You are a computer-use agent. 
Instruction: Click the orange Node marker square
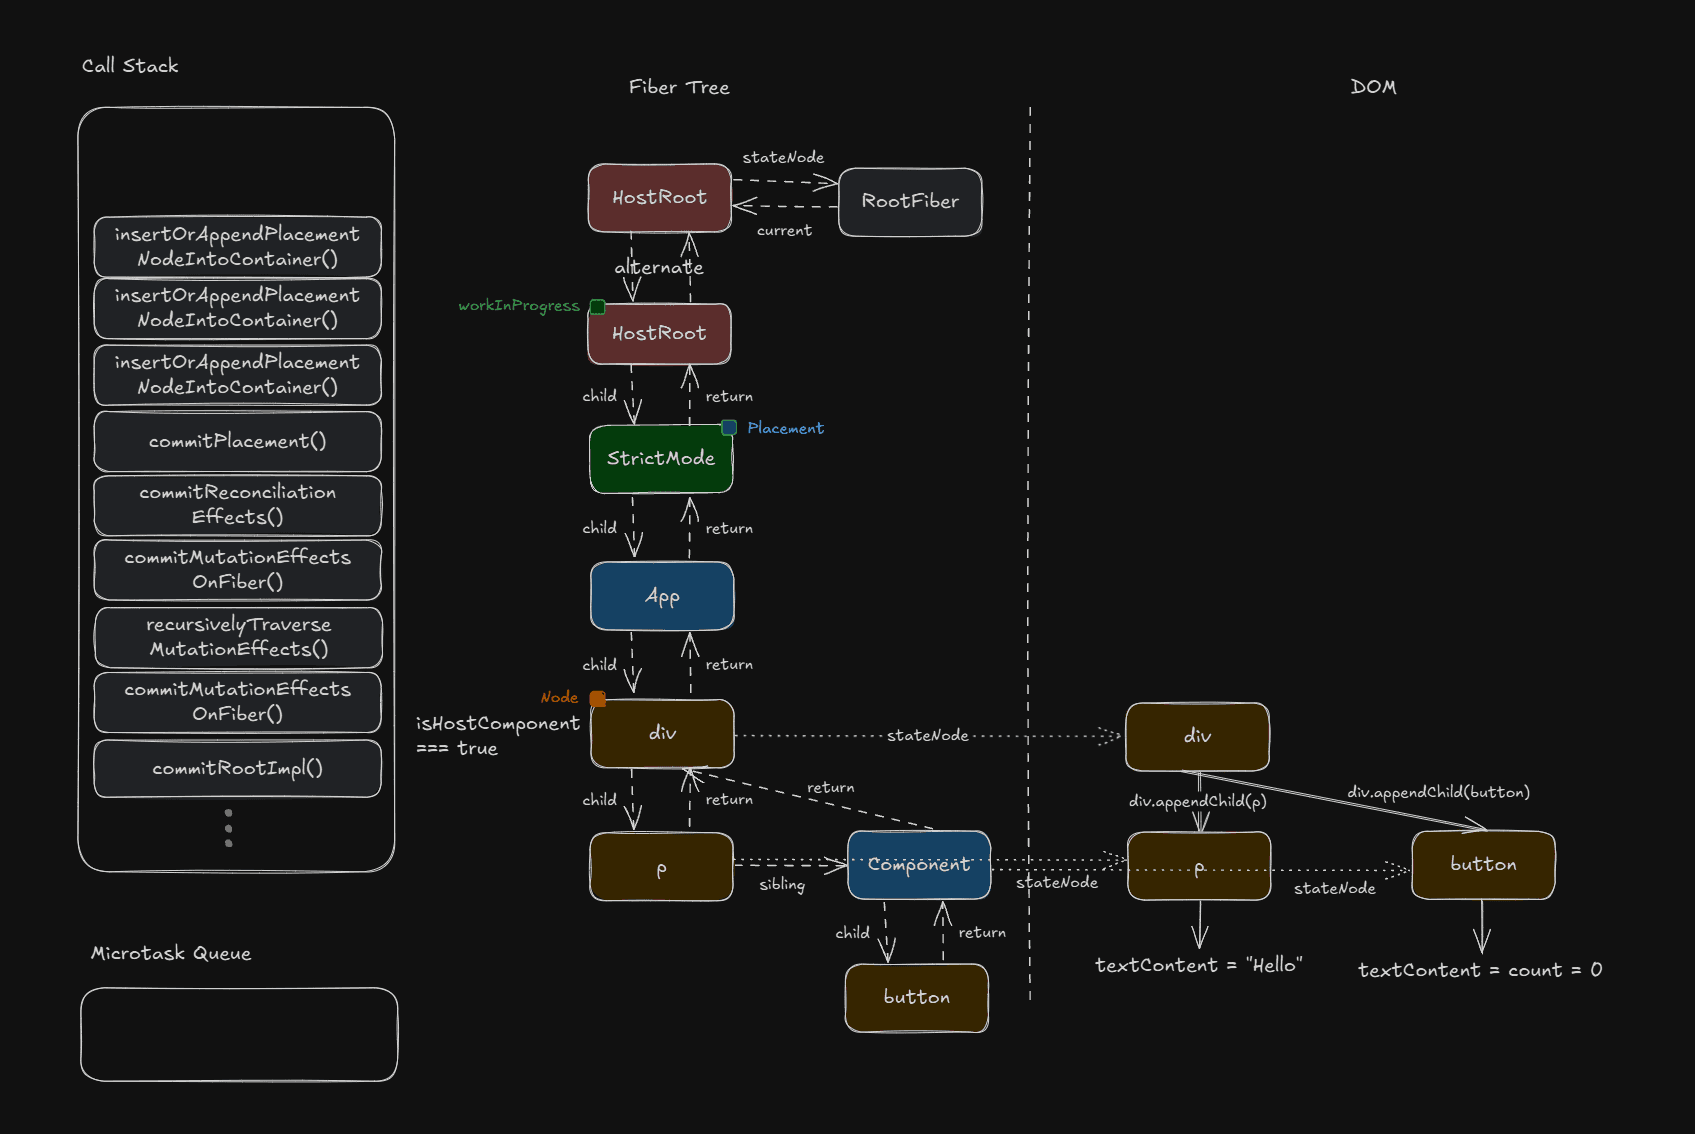(x=597, y=699)
